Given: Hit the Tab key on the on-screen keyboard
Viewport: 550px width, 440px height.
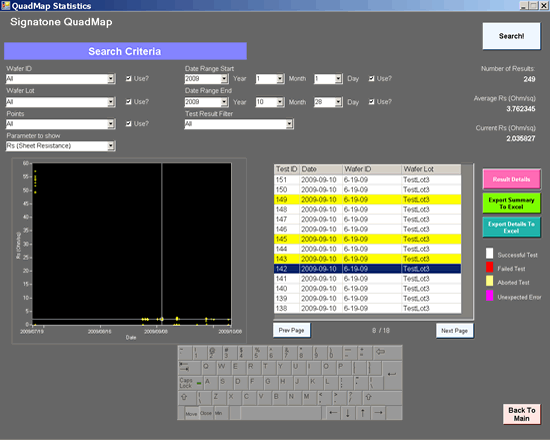Looking at the screenshot, I should [x=189, y=368].
